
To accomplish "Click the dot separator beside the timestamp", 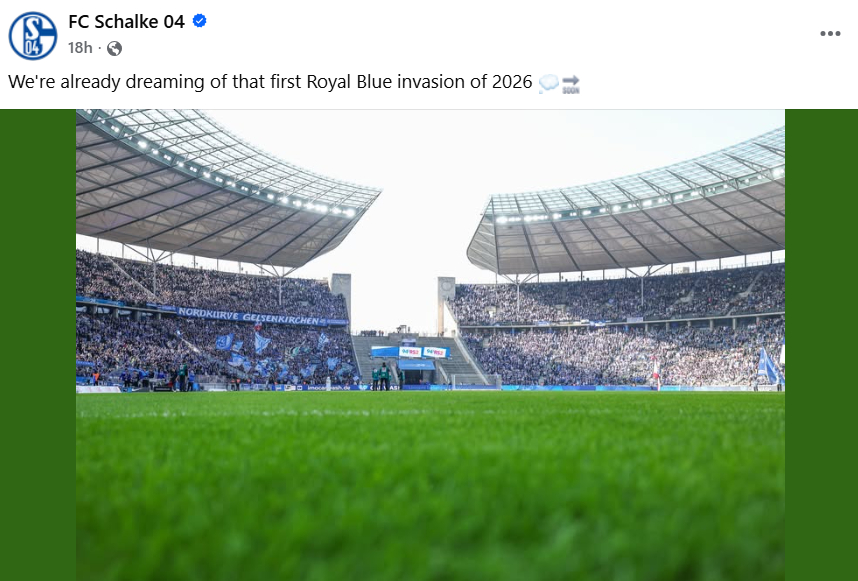I will [x=98, y=47].
